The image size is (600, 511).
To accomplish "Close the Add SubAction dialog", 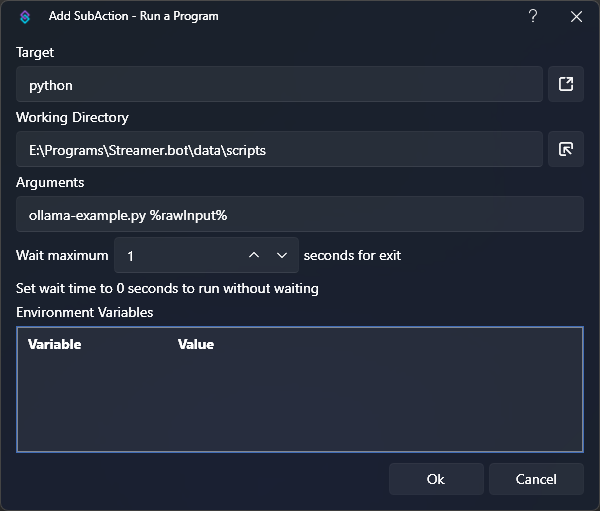I will click(576, 17).
